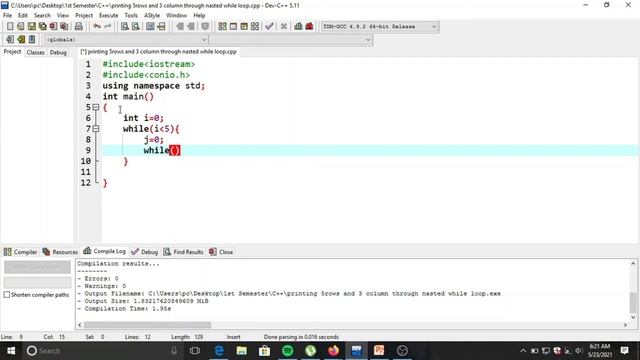The image size is (640, 360).
Task: Unindent the selection using toolbar icon
Action: pos(191,27)
